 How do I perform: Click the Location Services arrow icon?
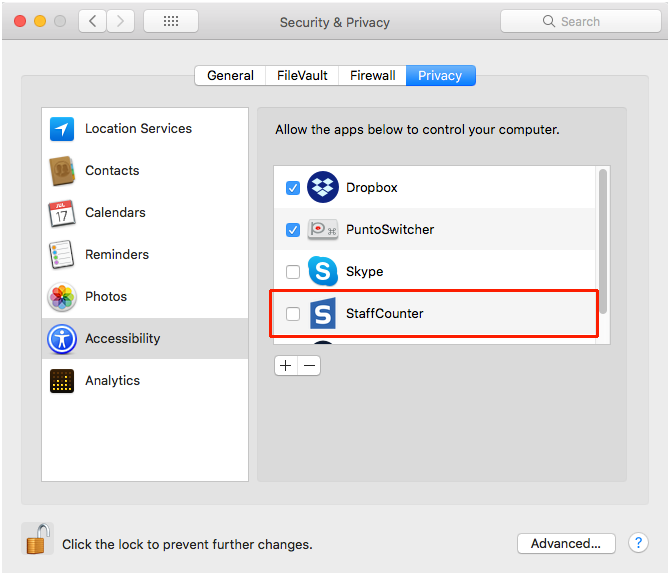(62, 129)
